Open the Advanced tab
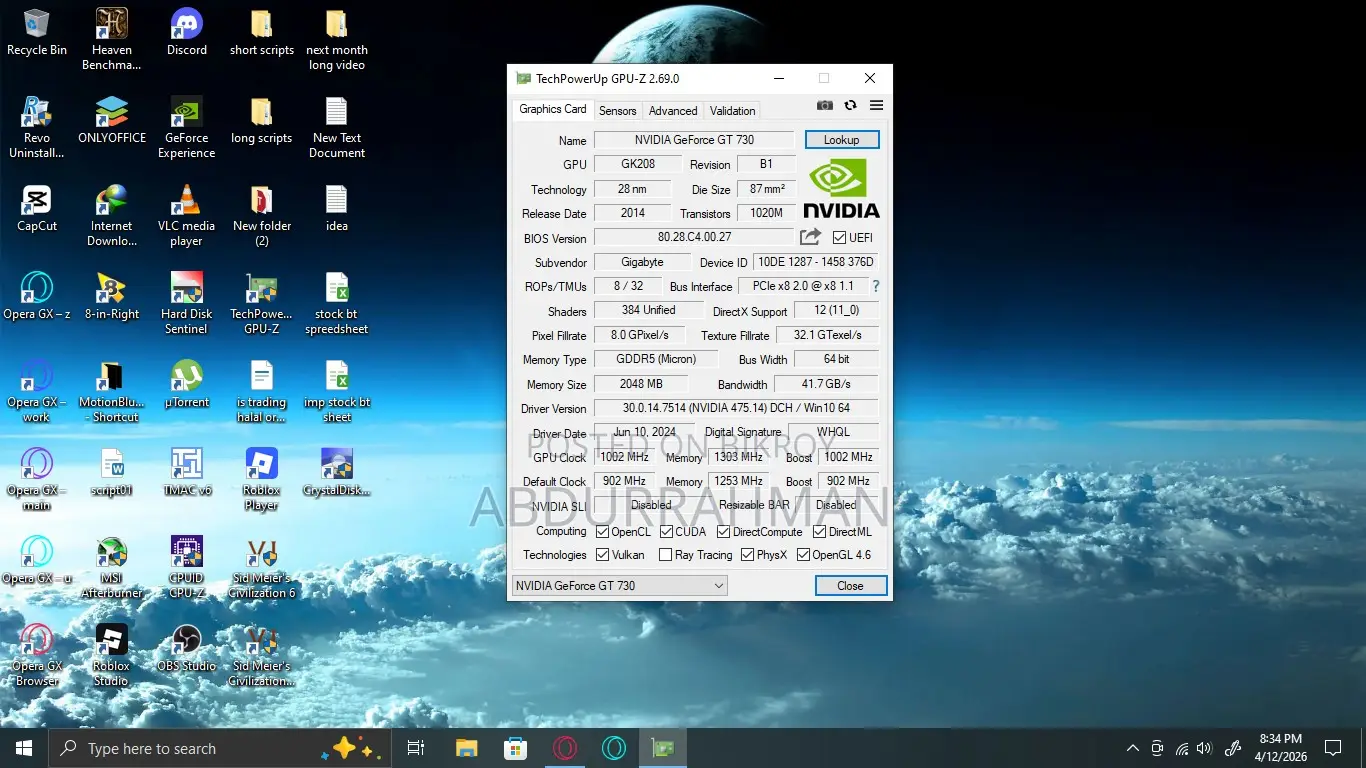This screenshot has height=768, width=1366. click(673, 111)
